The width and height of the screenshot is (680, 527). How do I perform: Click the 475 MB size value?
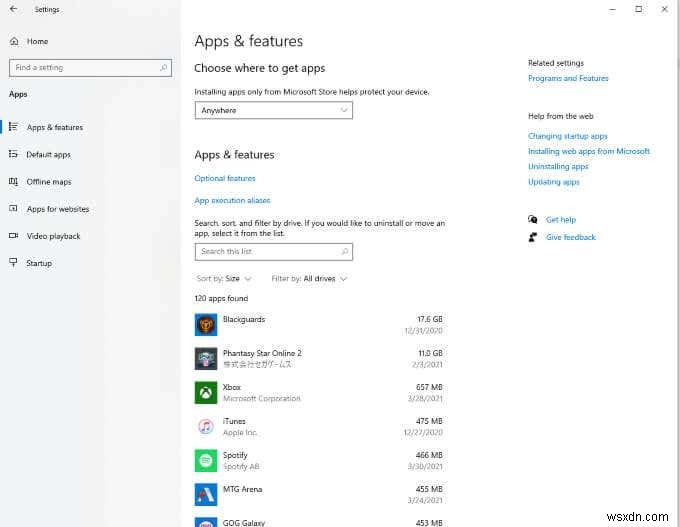pos(429,421)
